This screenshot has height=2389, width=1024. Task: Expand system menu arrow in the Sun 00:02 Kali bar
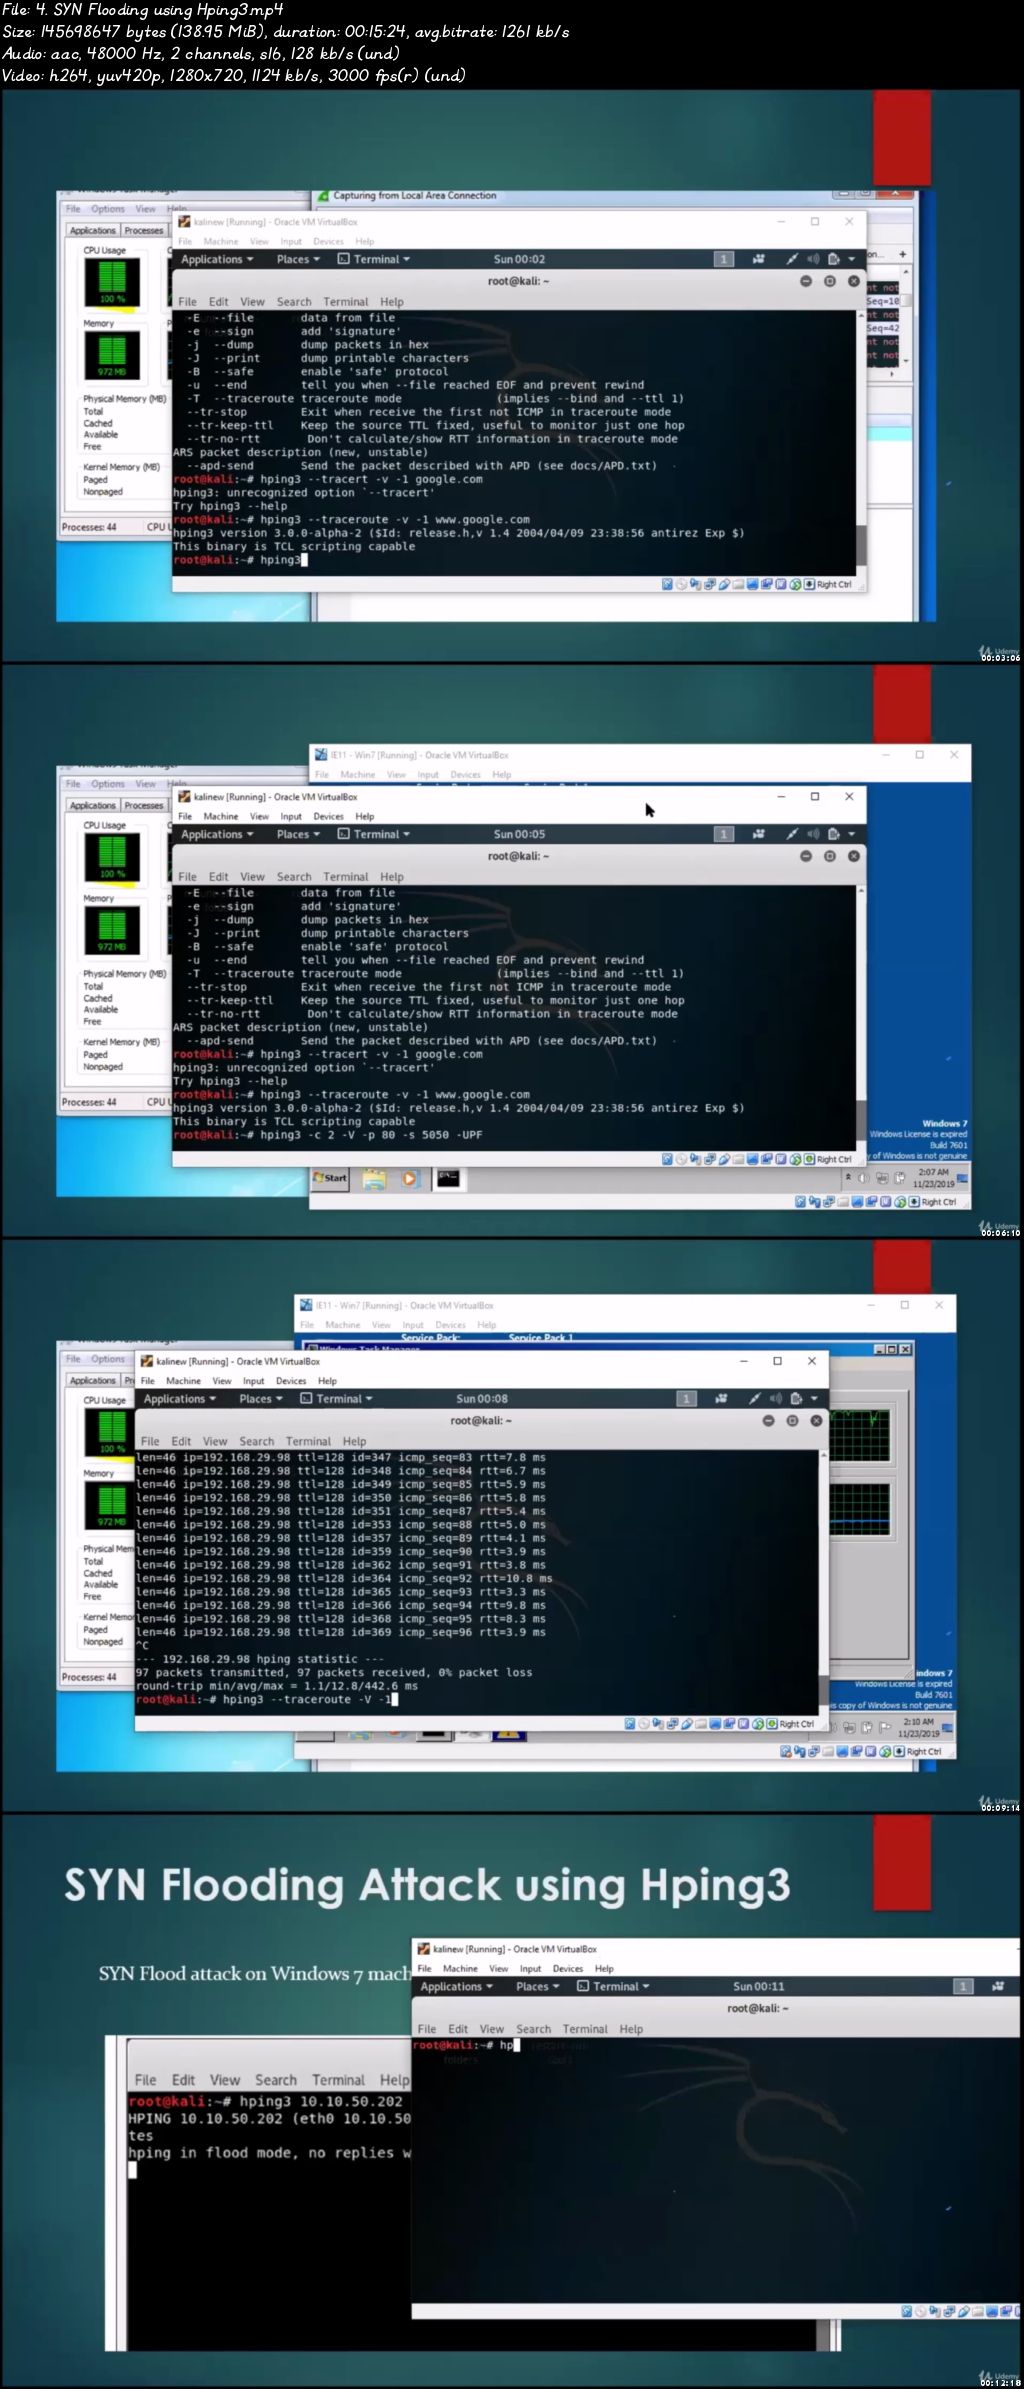pos(852,259)
